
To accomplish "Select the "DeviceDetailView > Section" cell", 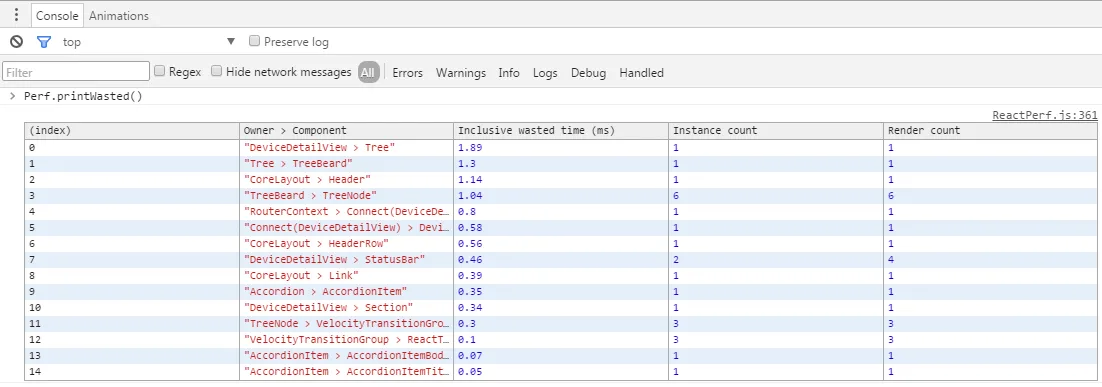I will [x=346, y=308].
